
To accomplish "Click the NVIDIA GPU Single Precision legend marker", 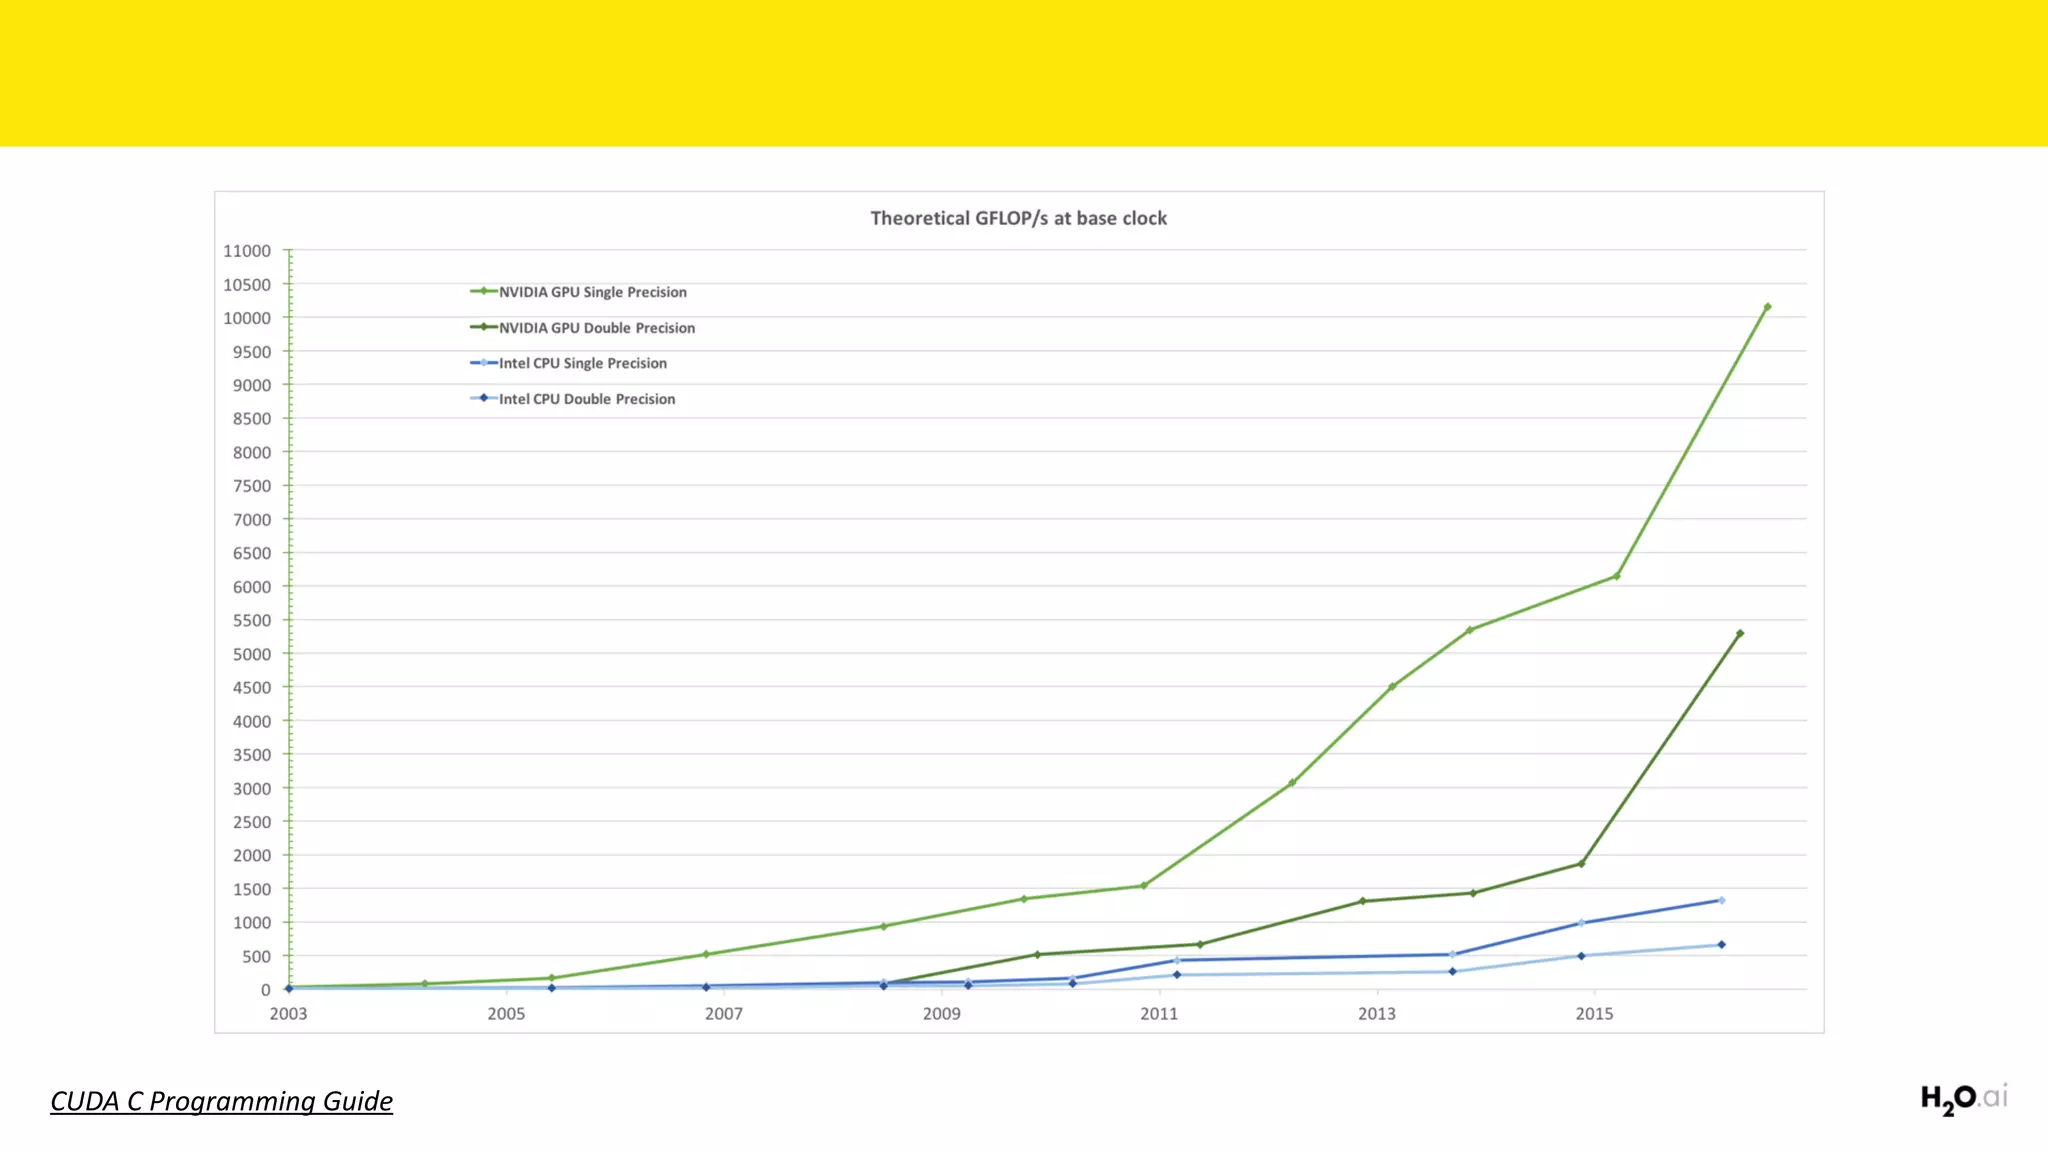I will click(x=483, y=292).
